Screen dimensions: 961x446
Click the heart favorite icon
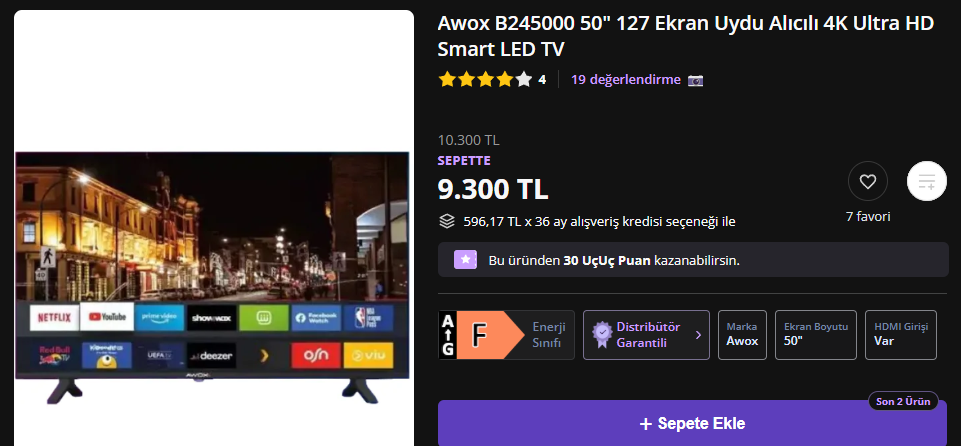867,181
